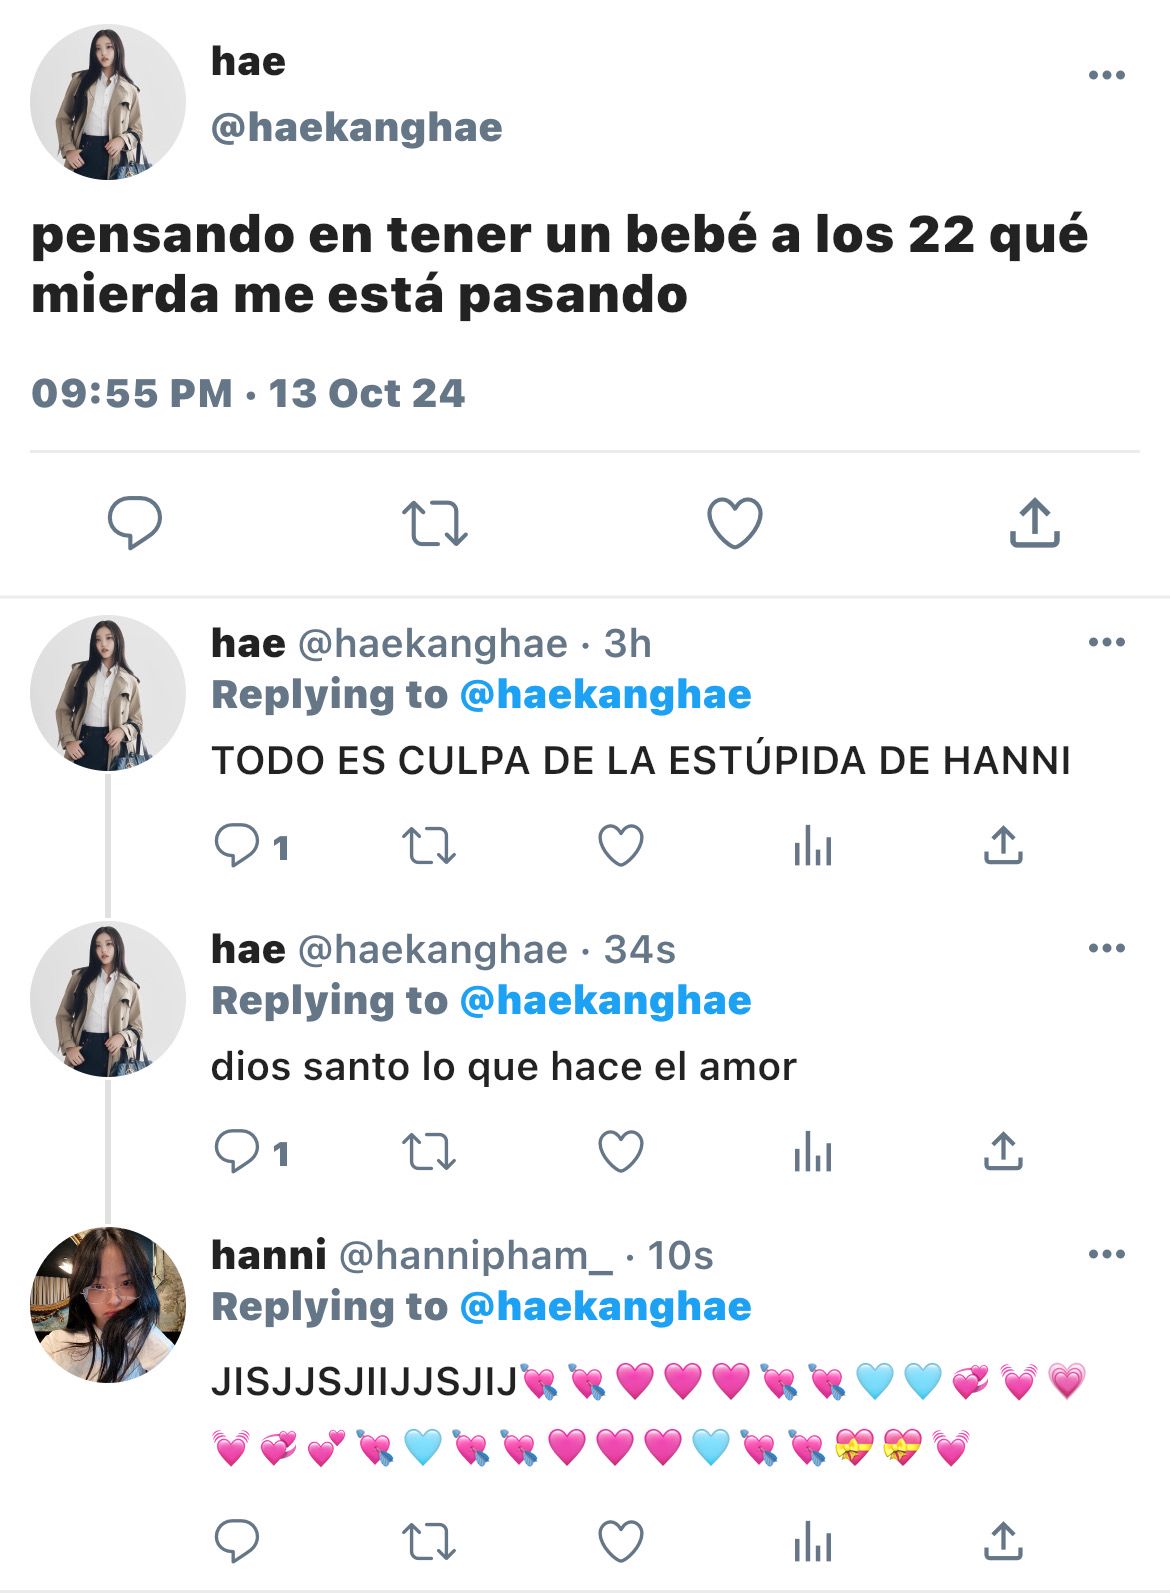The image size is (1170, 1593).
Task: Share the main tweet via upload icon
Action: click(1034, 522)
